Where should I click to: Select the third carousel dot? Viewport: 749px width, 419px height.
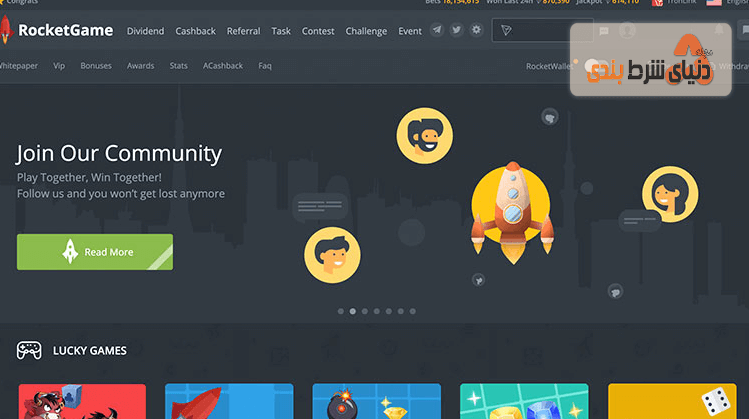[x=364, y=312]
